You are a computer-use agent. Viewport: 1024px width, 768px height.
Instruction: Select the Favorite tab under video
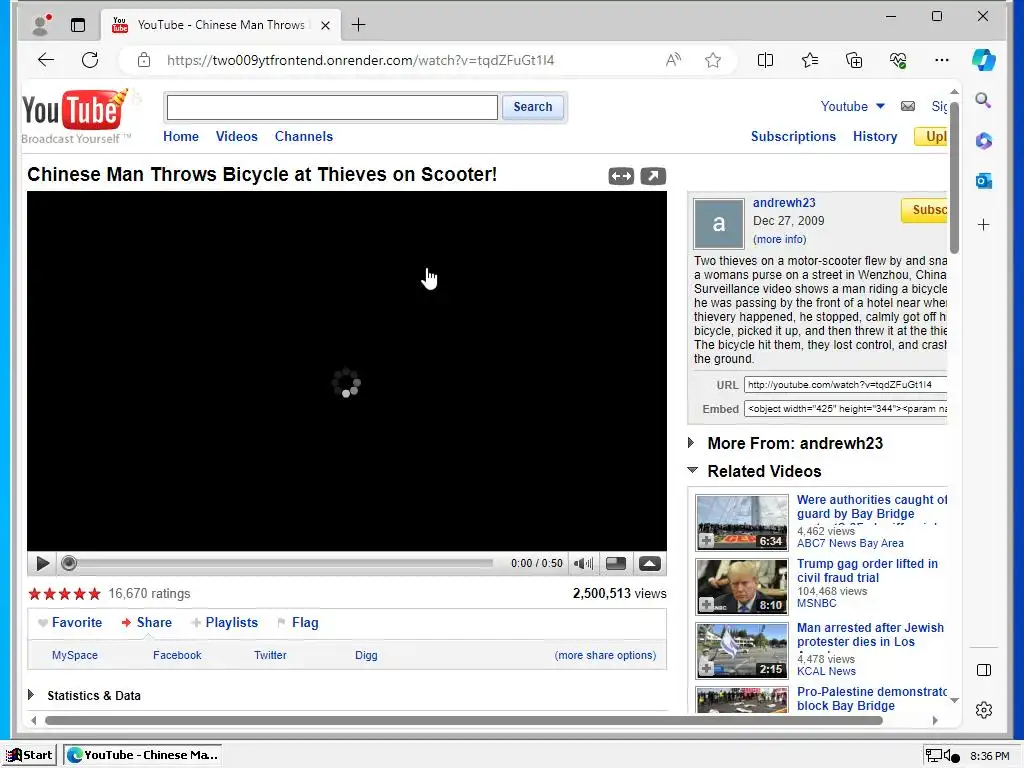(70, 622)
